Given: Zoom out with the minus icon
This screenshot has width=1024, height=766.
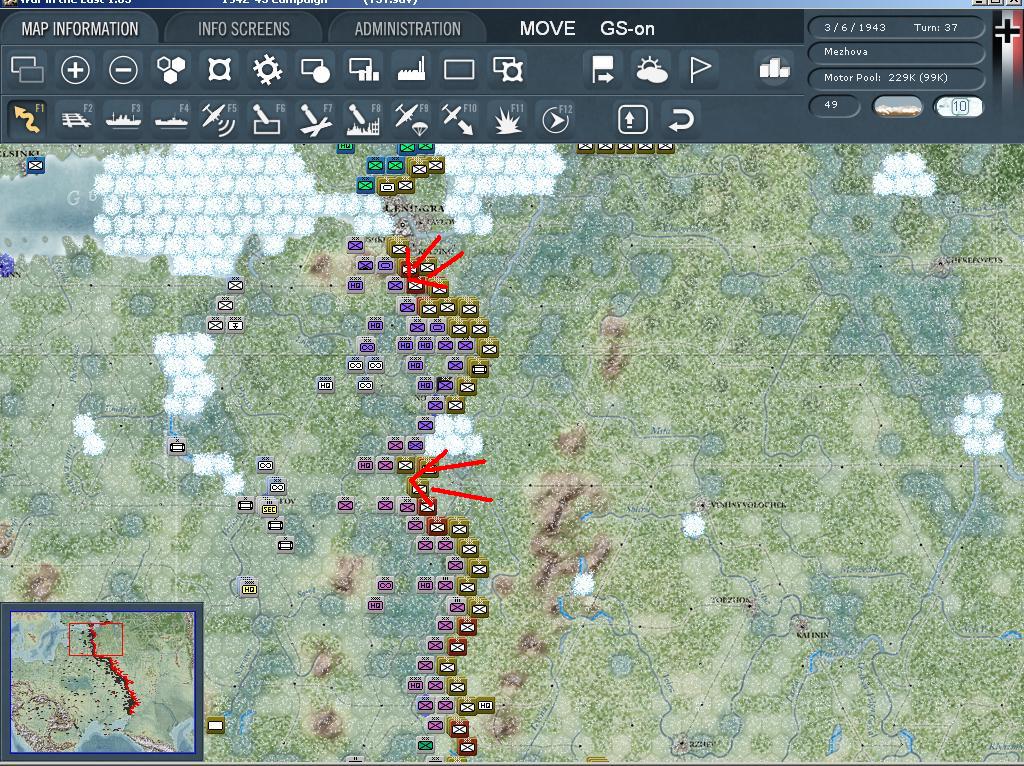Looking at the screenshot, I should [x=123, y=69].
